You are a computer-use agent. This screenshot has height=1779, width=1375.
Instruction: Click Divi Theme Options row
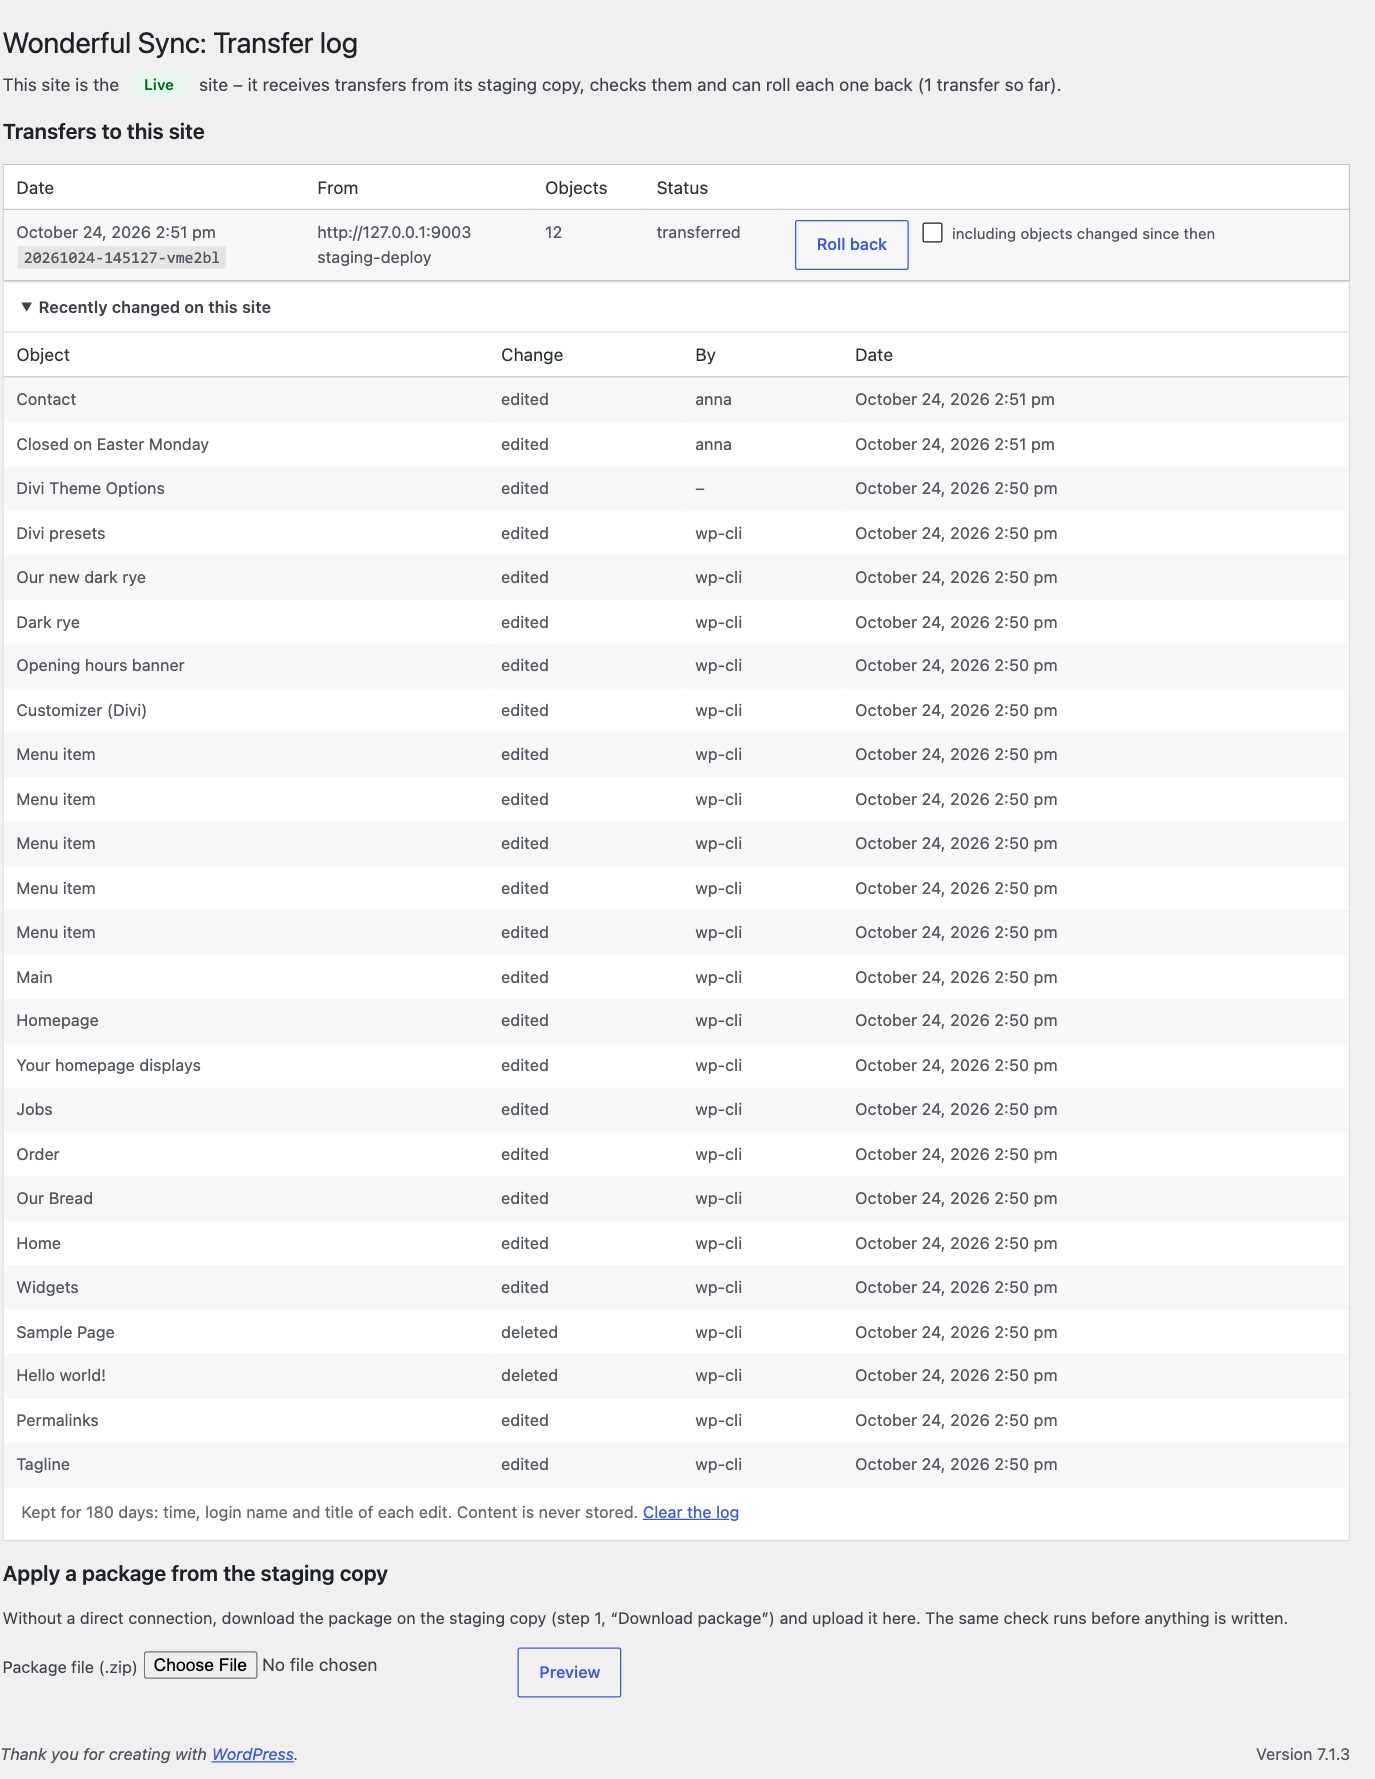pyautogui.click(x=676, y=488)
